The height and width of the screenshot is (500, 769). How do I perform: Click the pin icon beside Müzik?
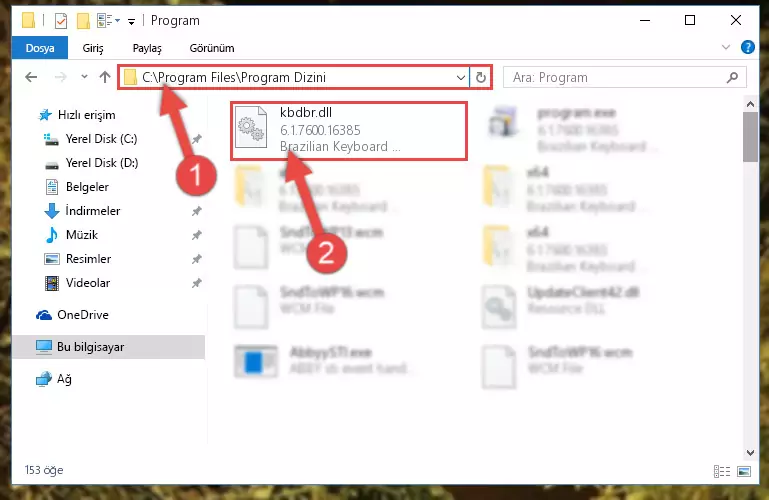196,235
